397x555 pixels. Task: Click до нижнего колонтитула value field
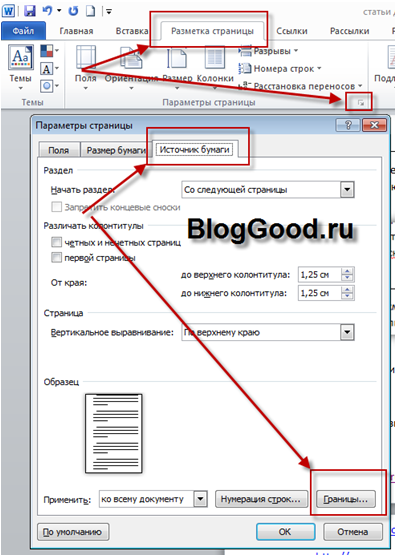320,293
